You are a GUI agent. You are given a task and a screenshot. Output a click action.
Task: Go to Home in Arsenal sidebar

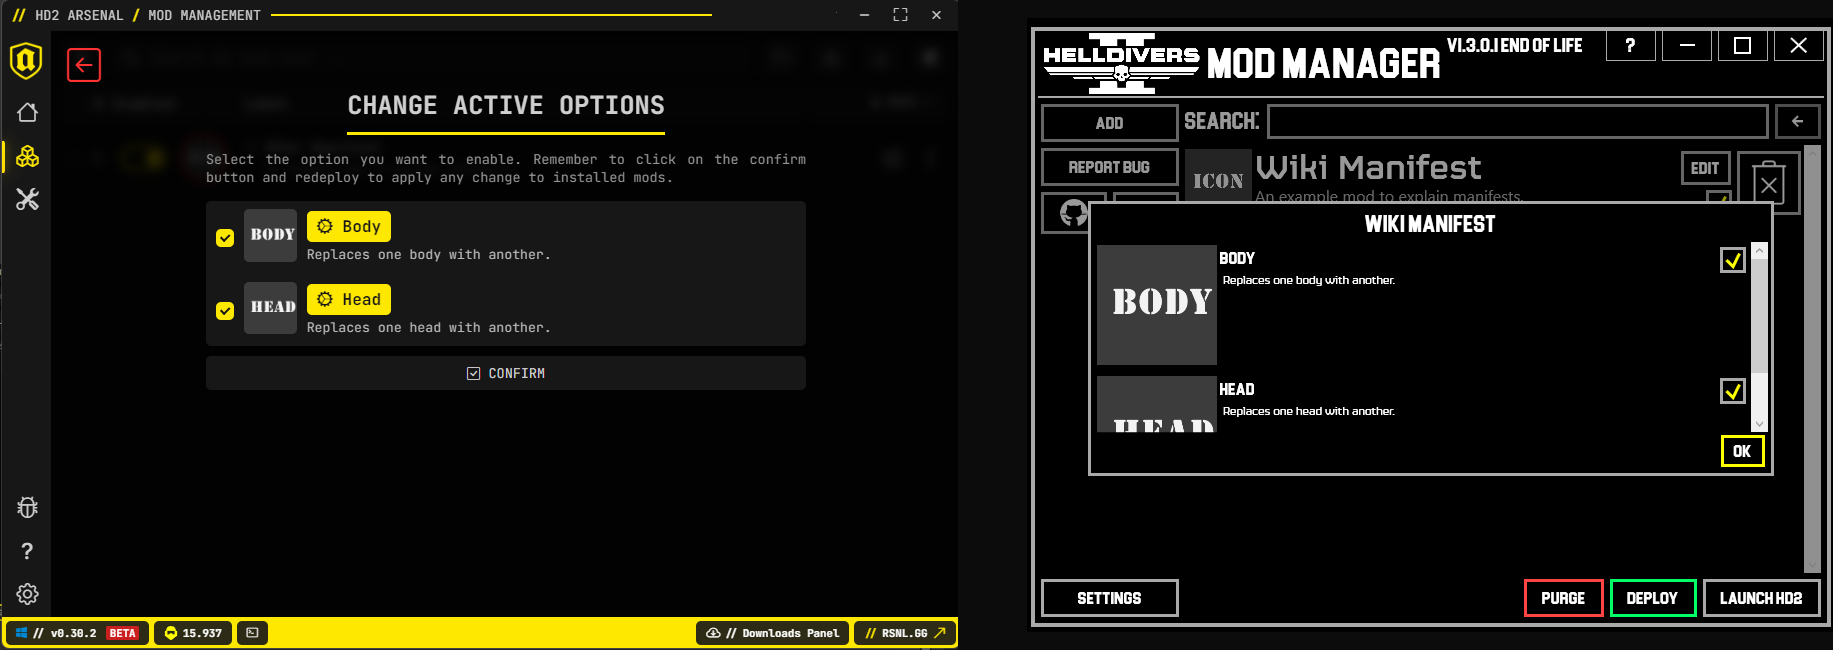coord(27,112)
